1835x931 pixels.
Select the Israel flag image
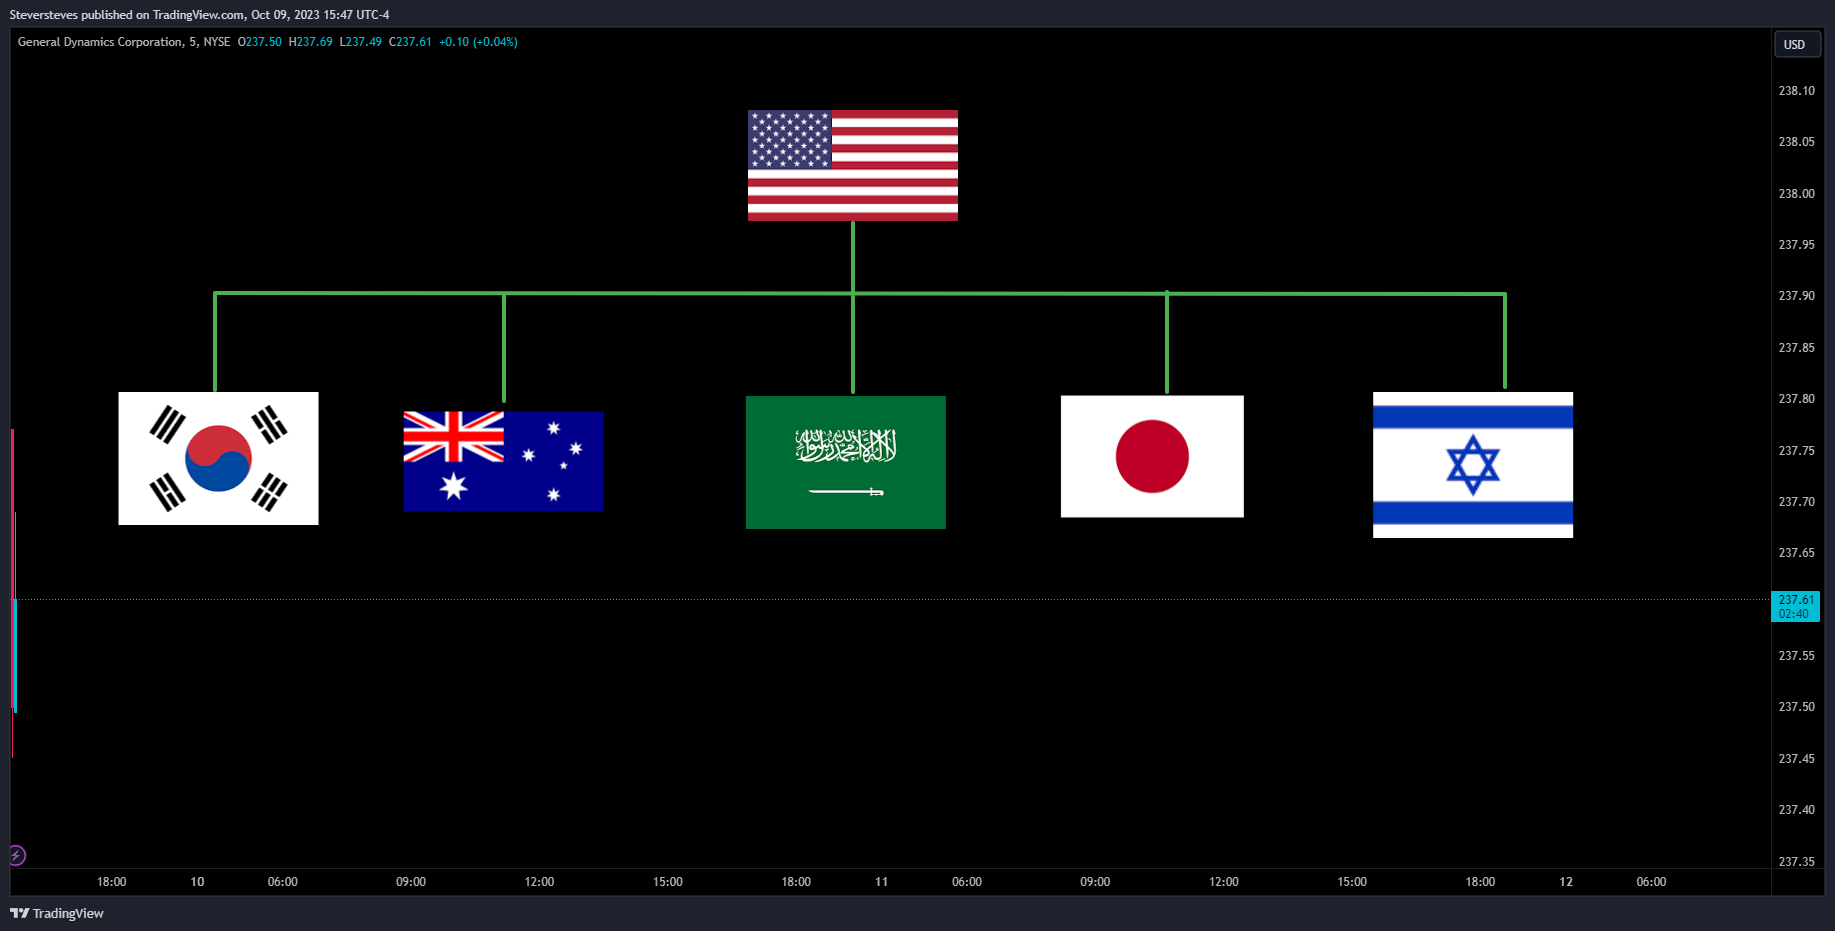(x=1473, y=465)
